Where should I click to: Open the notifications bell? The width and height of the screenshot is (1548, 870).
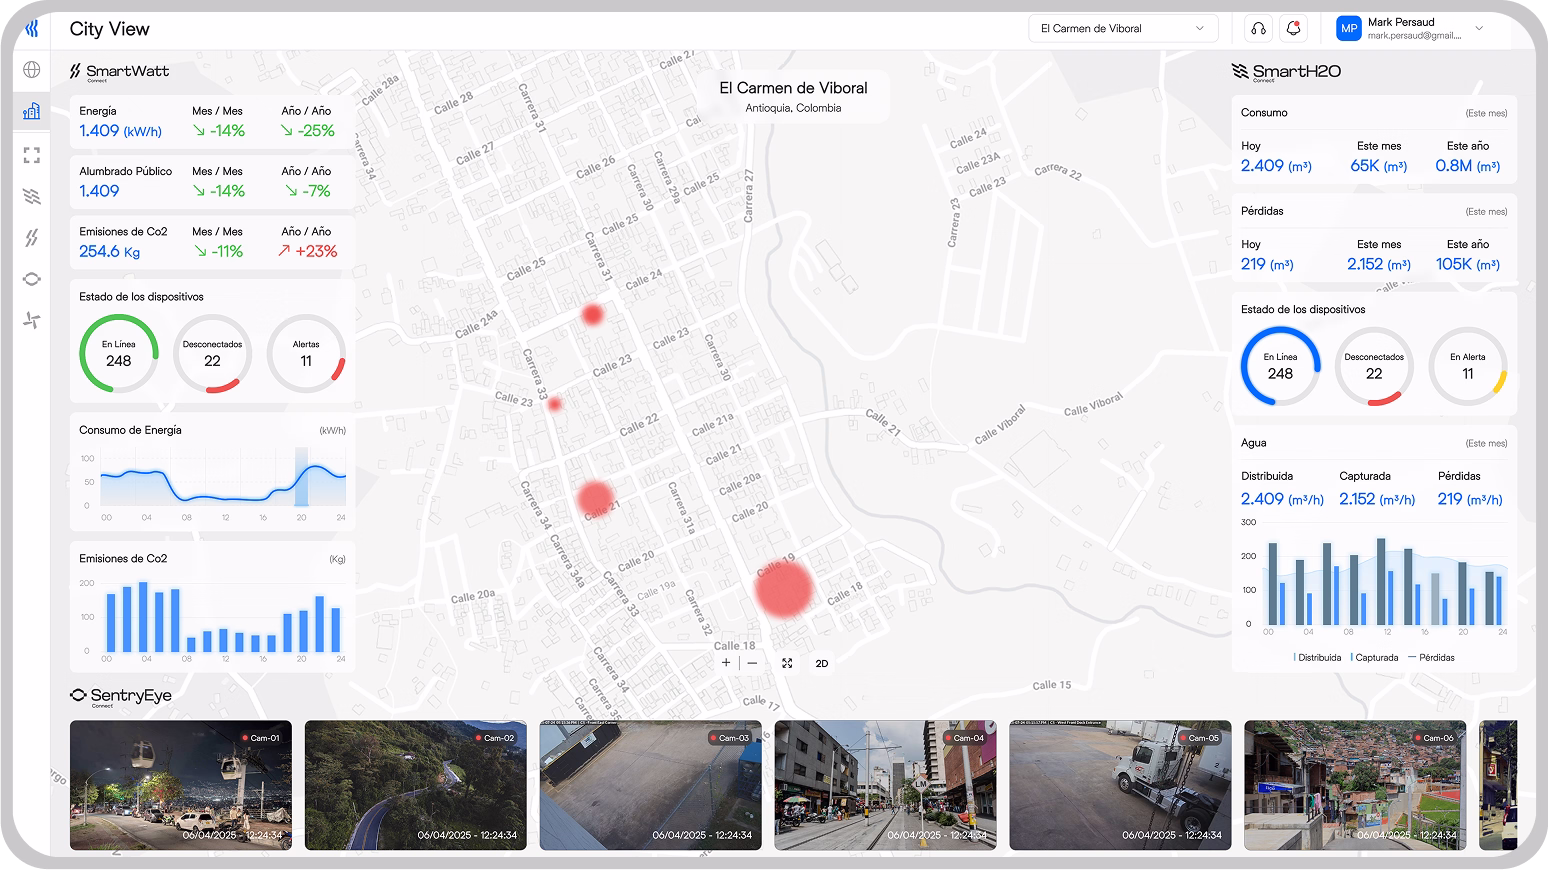tap(1293, 29)
